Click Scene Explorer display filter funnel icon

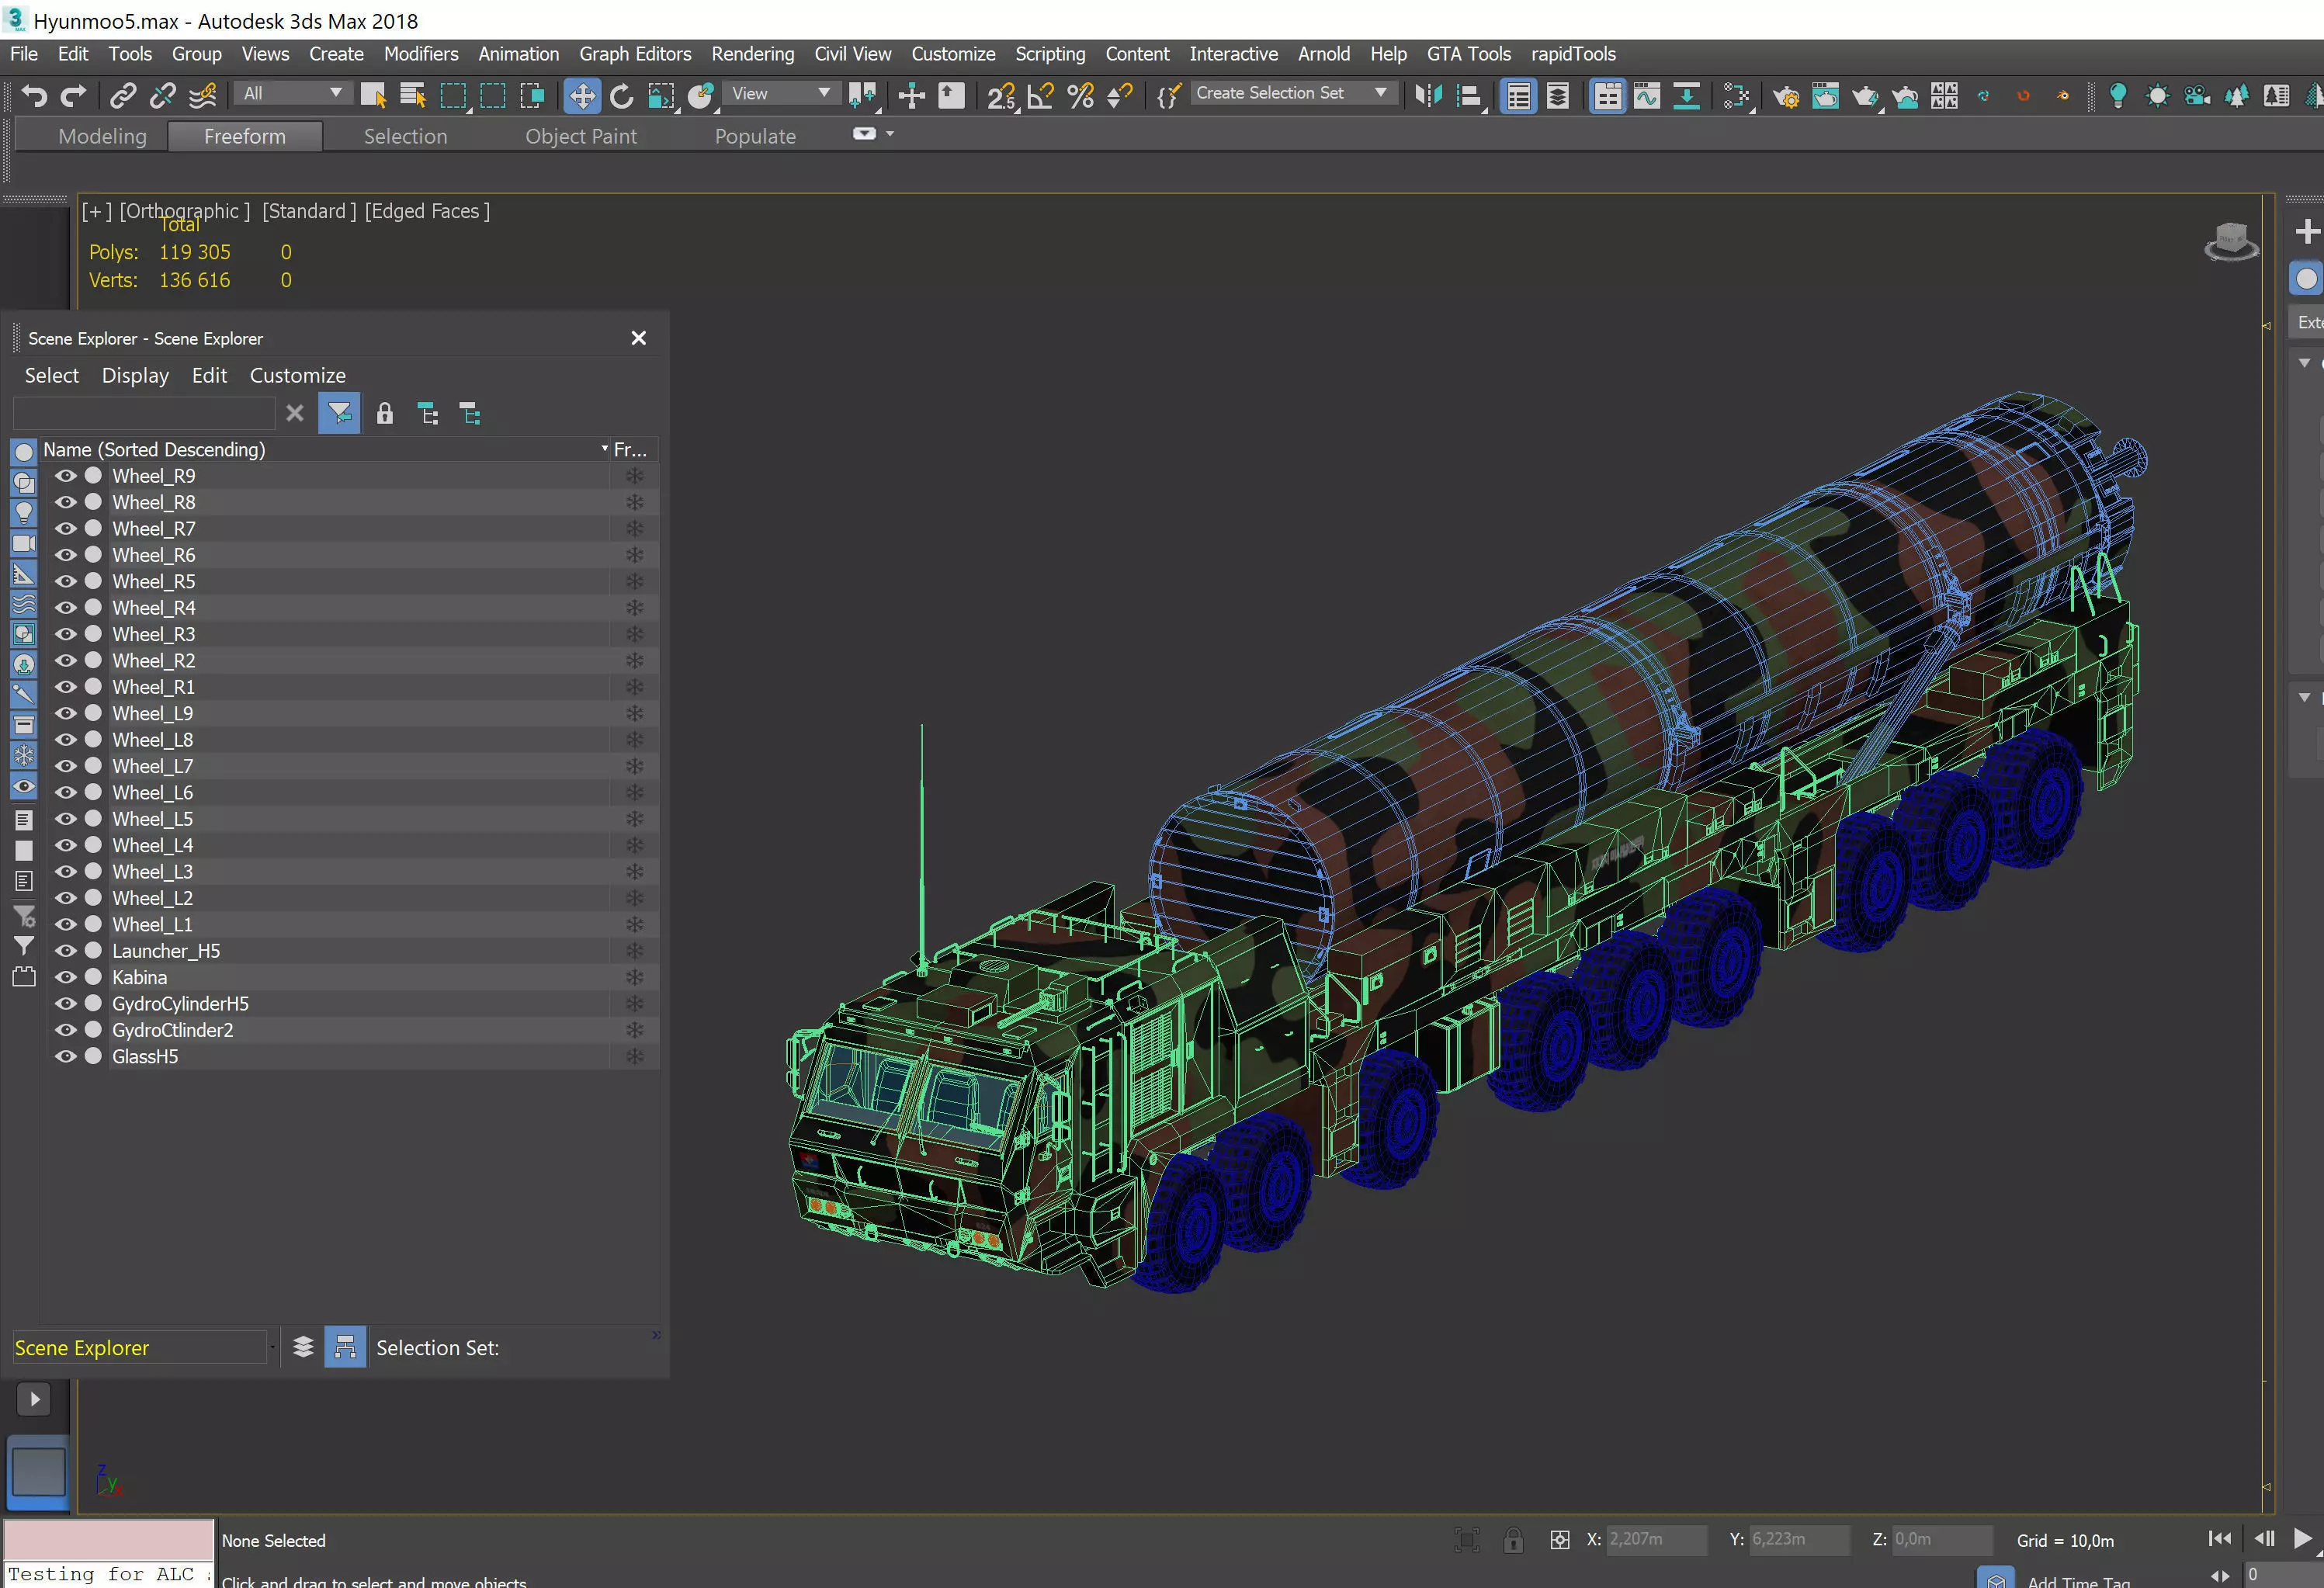click(x=339, y=414)
